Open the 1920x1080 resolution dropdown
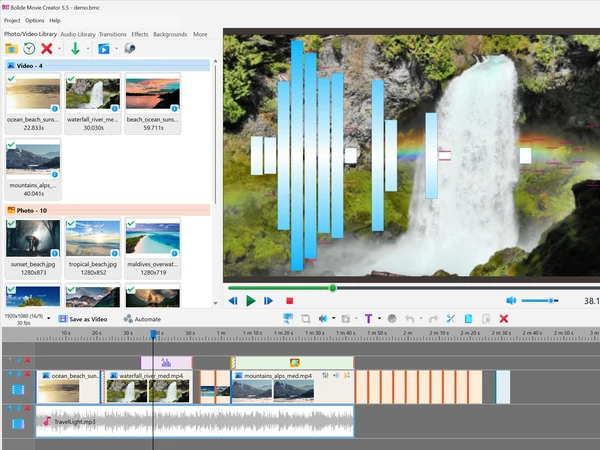 (x=49, y=318)
